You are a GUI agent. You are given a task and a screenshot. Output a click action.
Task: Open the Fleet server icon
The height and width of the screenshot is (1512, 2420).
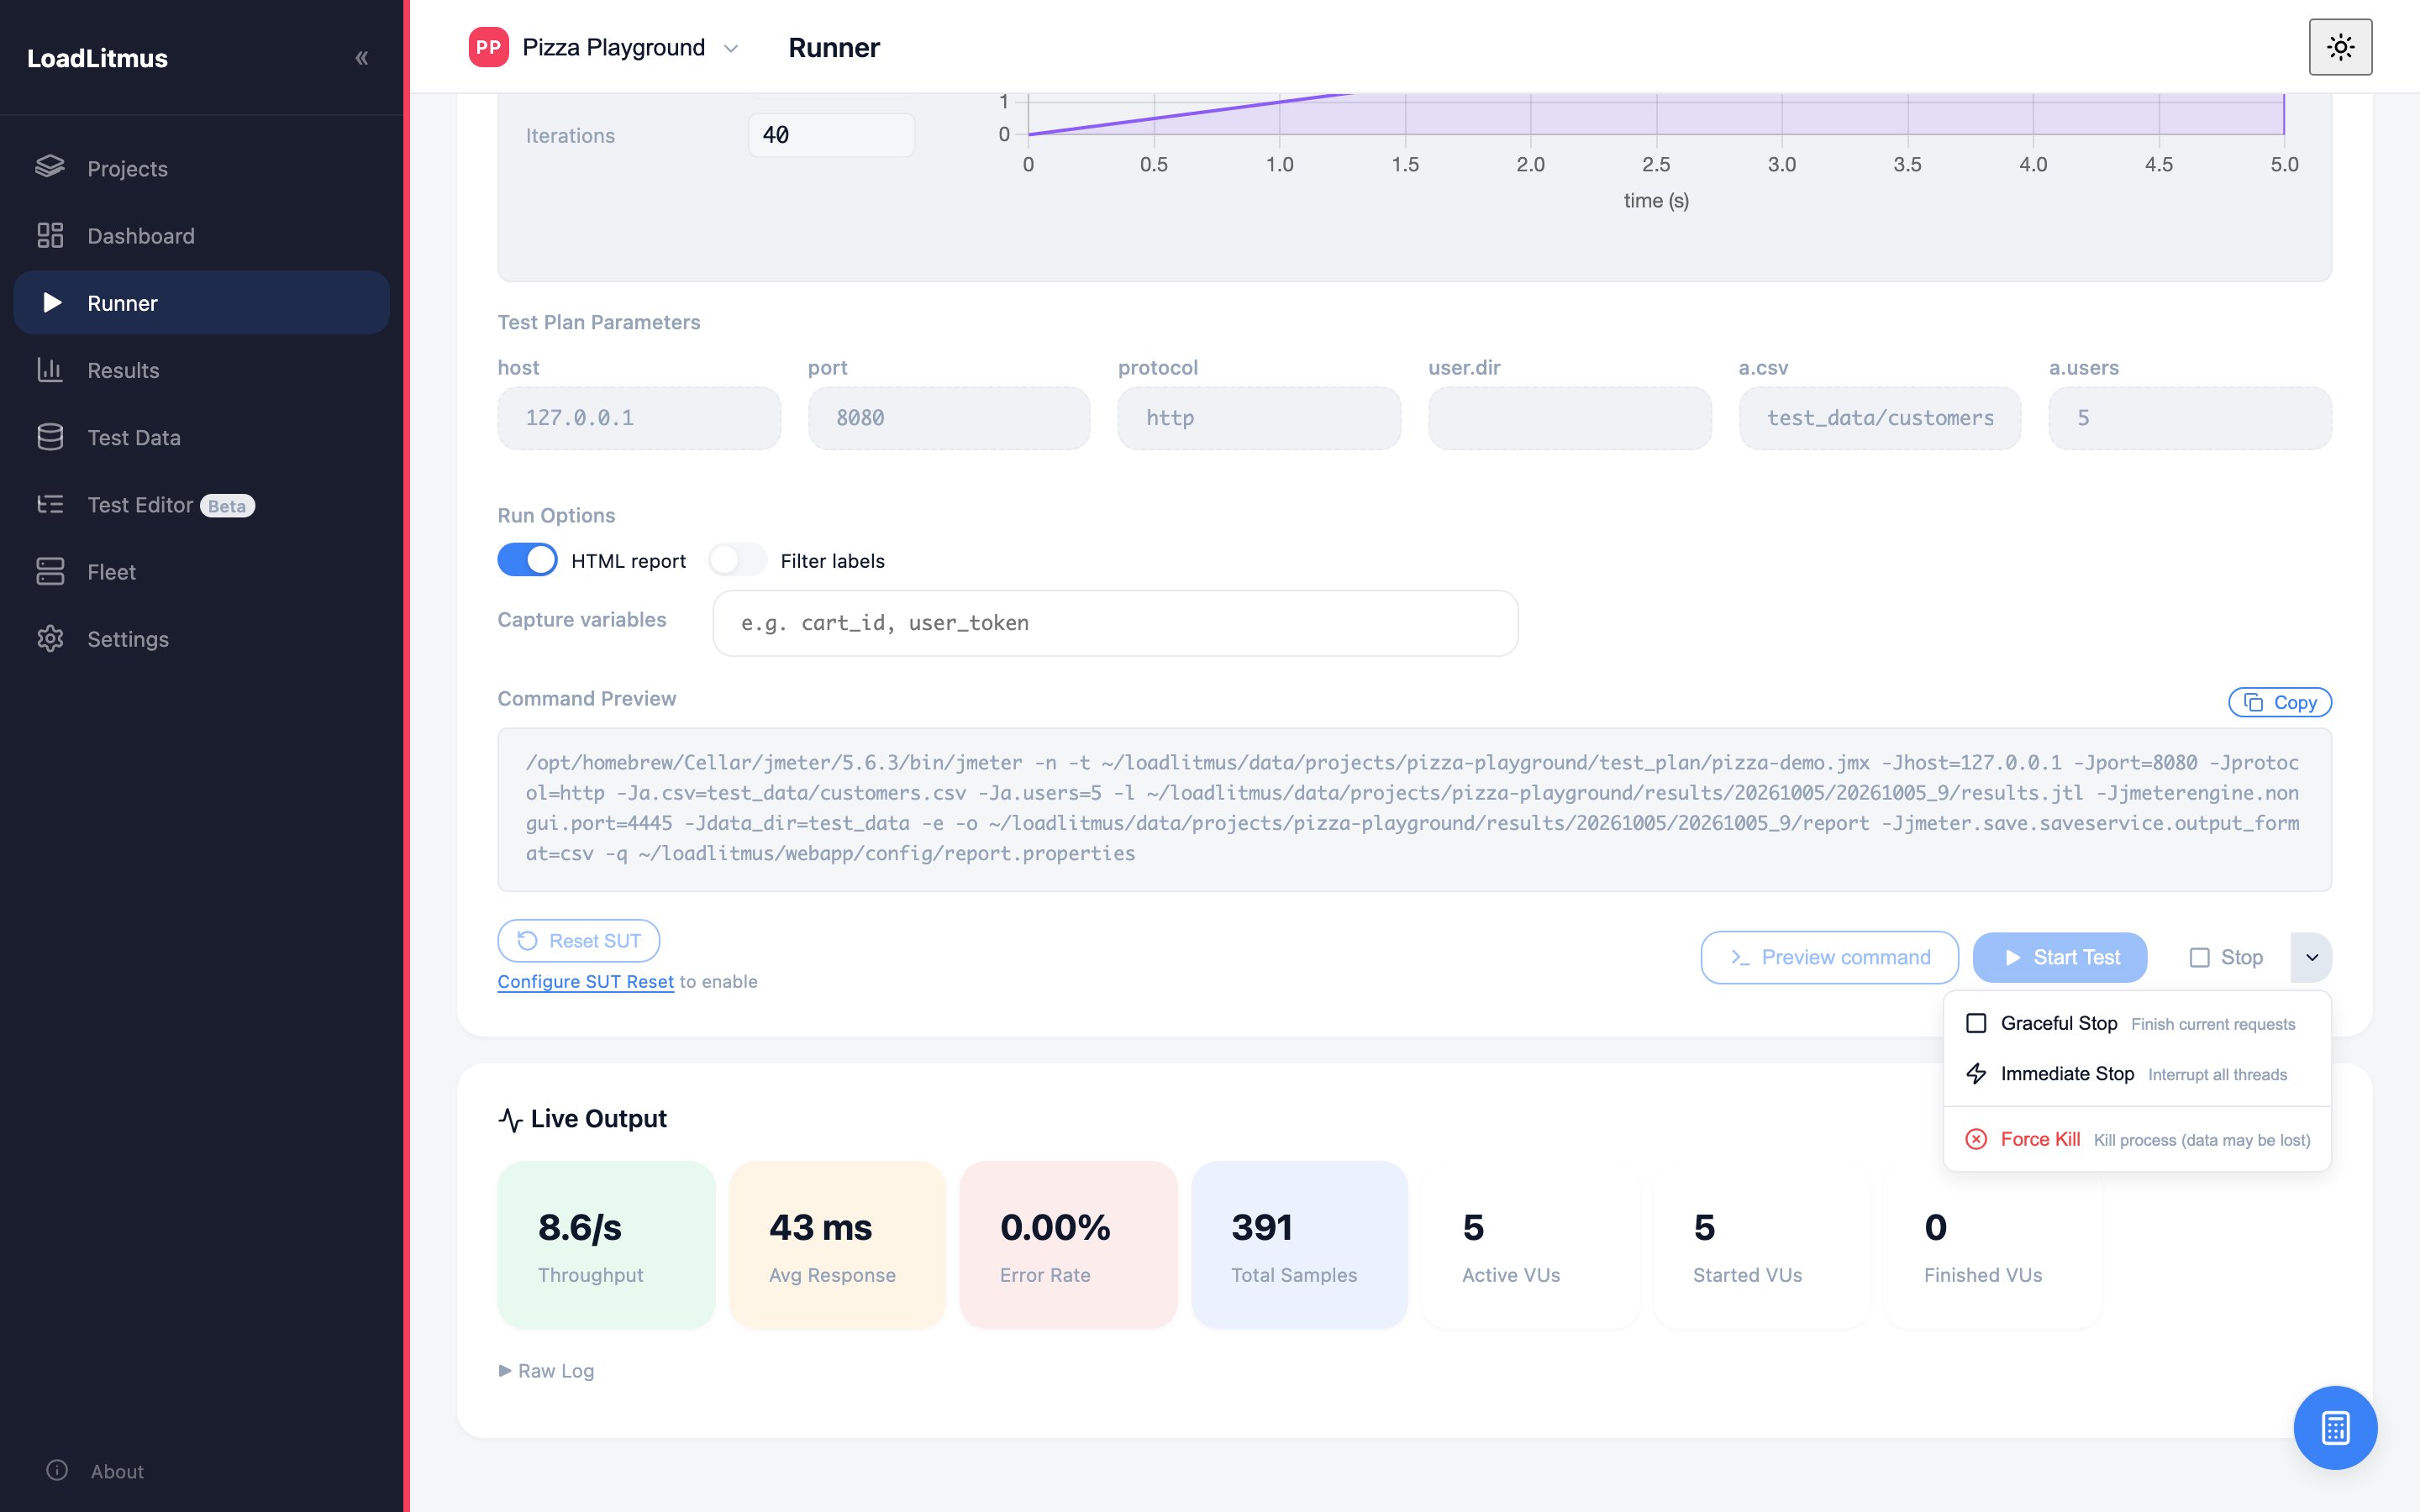[x=50, y=571]
